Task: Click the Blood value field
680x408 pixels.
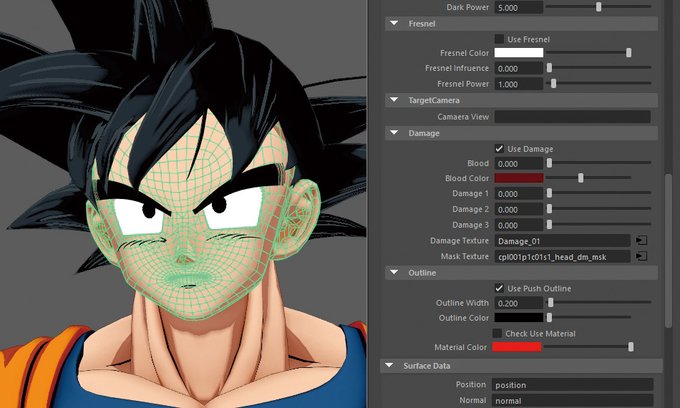Action: coord(519,163)
